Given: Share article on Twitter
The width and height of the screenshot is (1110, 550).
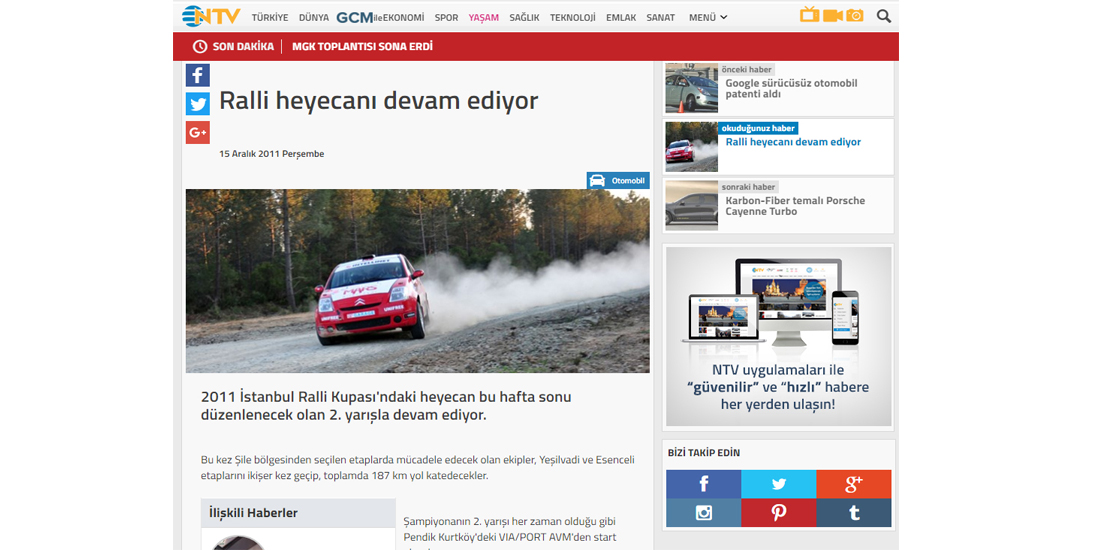Looking at the screenshot, I should tap(197, 104).
